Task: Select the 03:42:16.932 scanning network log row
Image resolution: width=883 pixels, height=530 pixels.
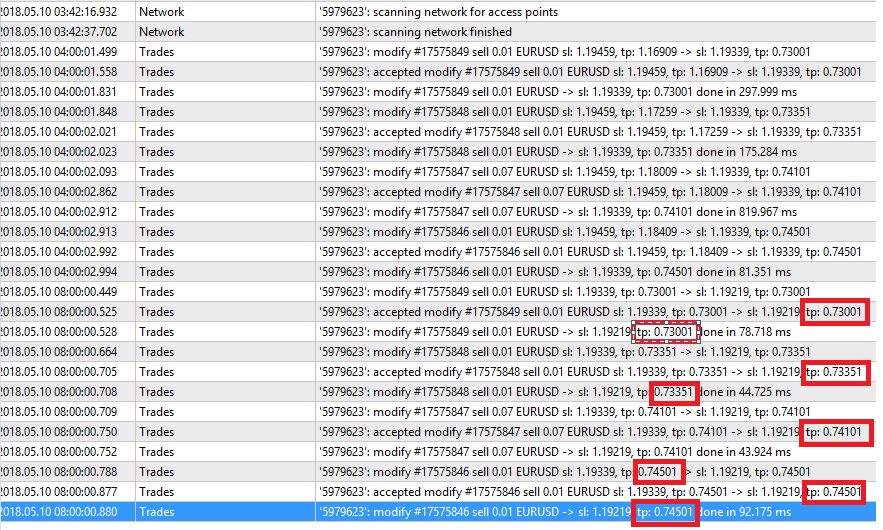Action: point(438,12)
